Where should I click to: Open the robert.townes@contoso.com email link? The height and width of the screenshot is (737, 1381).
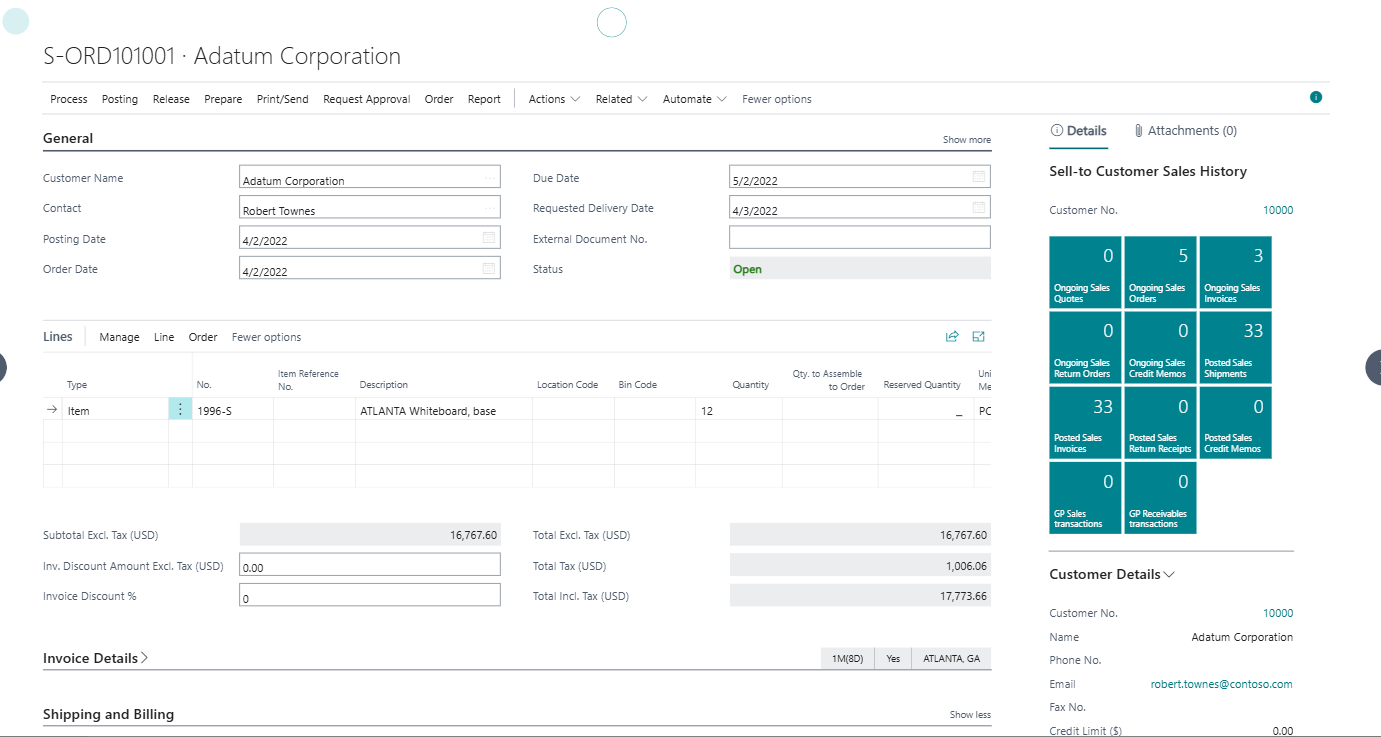(x=1221, y=684)
